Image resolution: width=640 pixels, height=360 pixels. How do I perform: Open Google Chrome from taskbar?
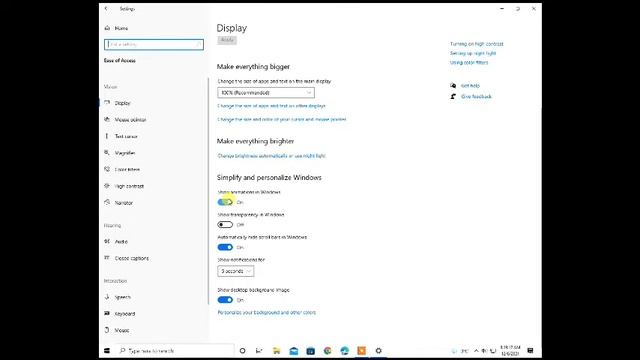[x=327, y=351]
